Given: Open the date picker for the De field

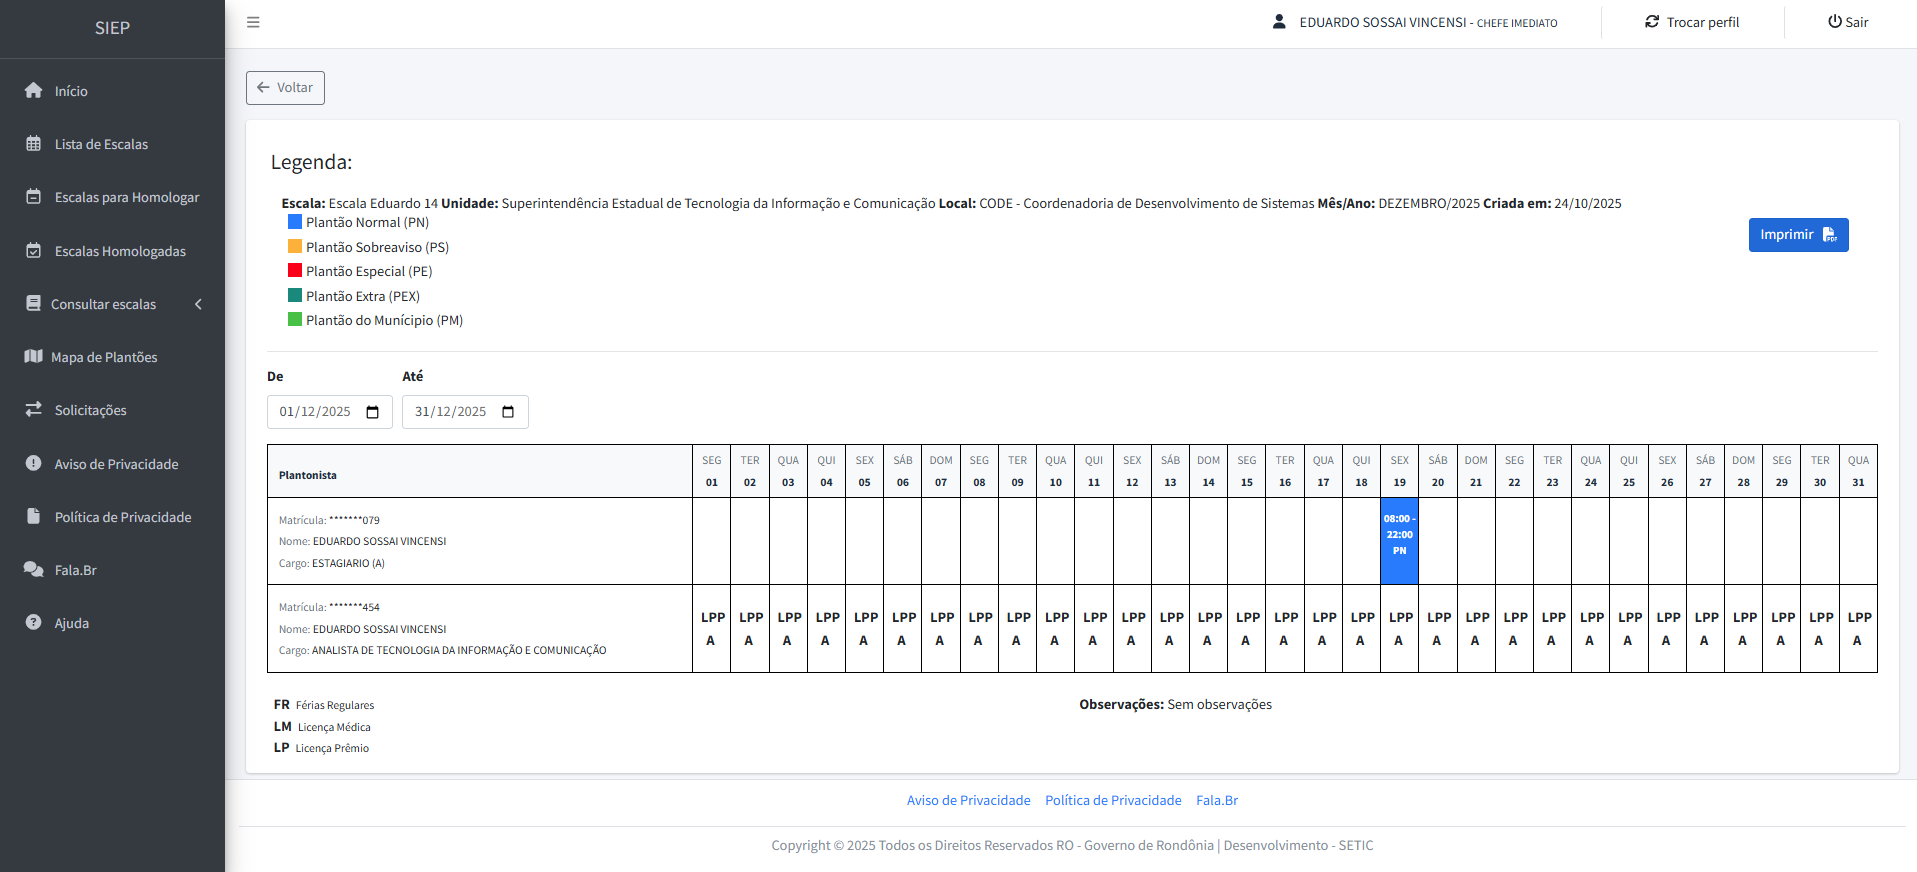Looking at the screenshot, I should point(373,412).
